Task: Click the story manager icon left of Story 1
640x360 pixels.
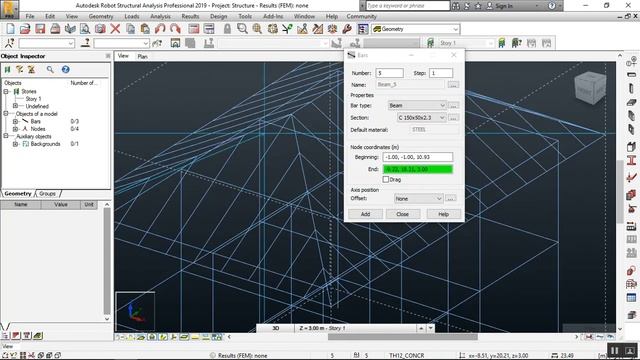Action: tap(430, 43)
